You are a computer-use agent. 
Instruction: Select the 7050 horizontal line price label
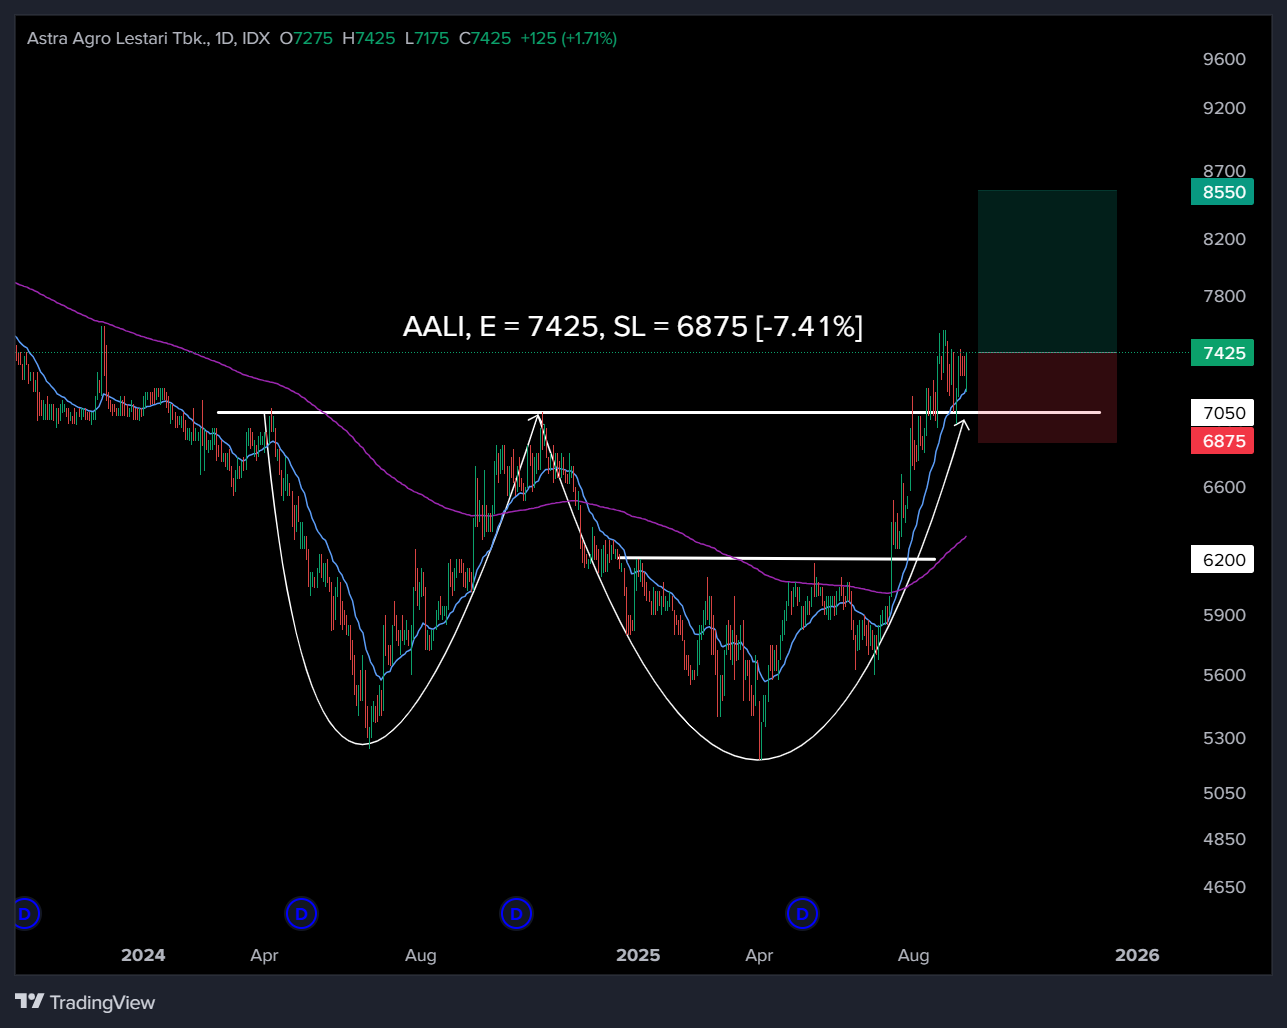point(1222,413)
